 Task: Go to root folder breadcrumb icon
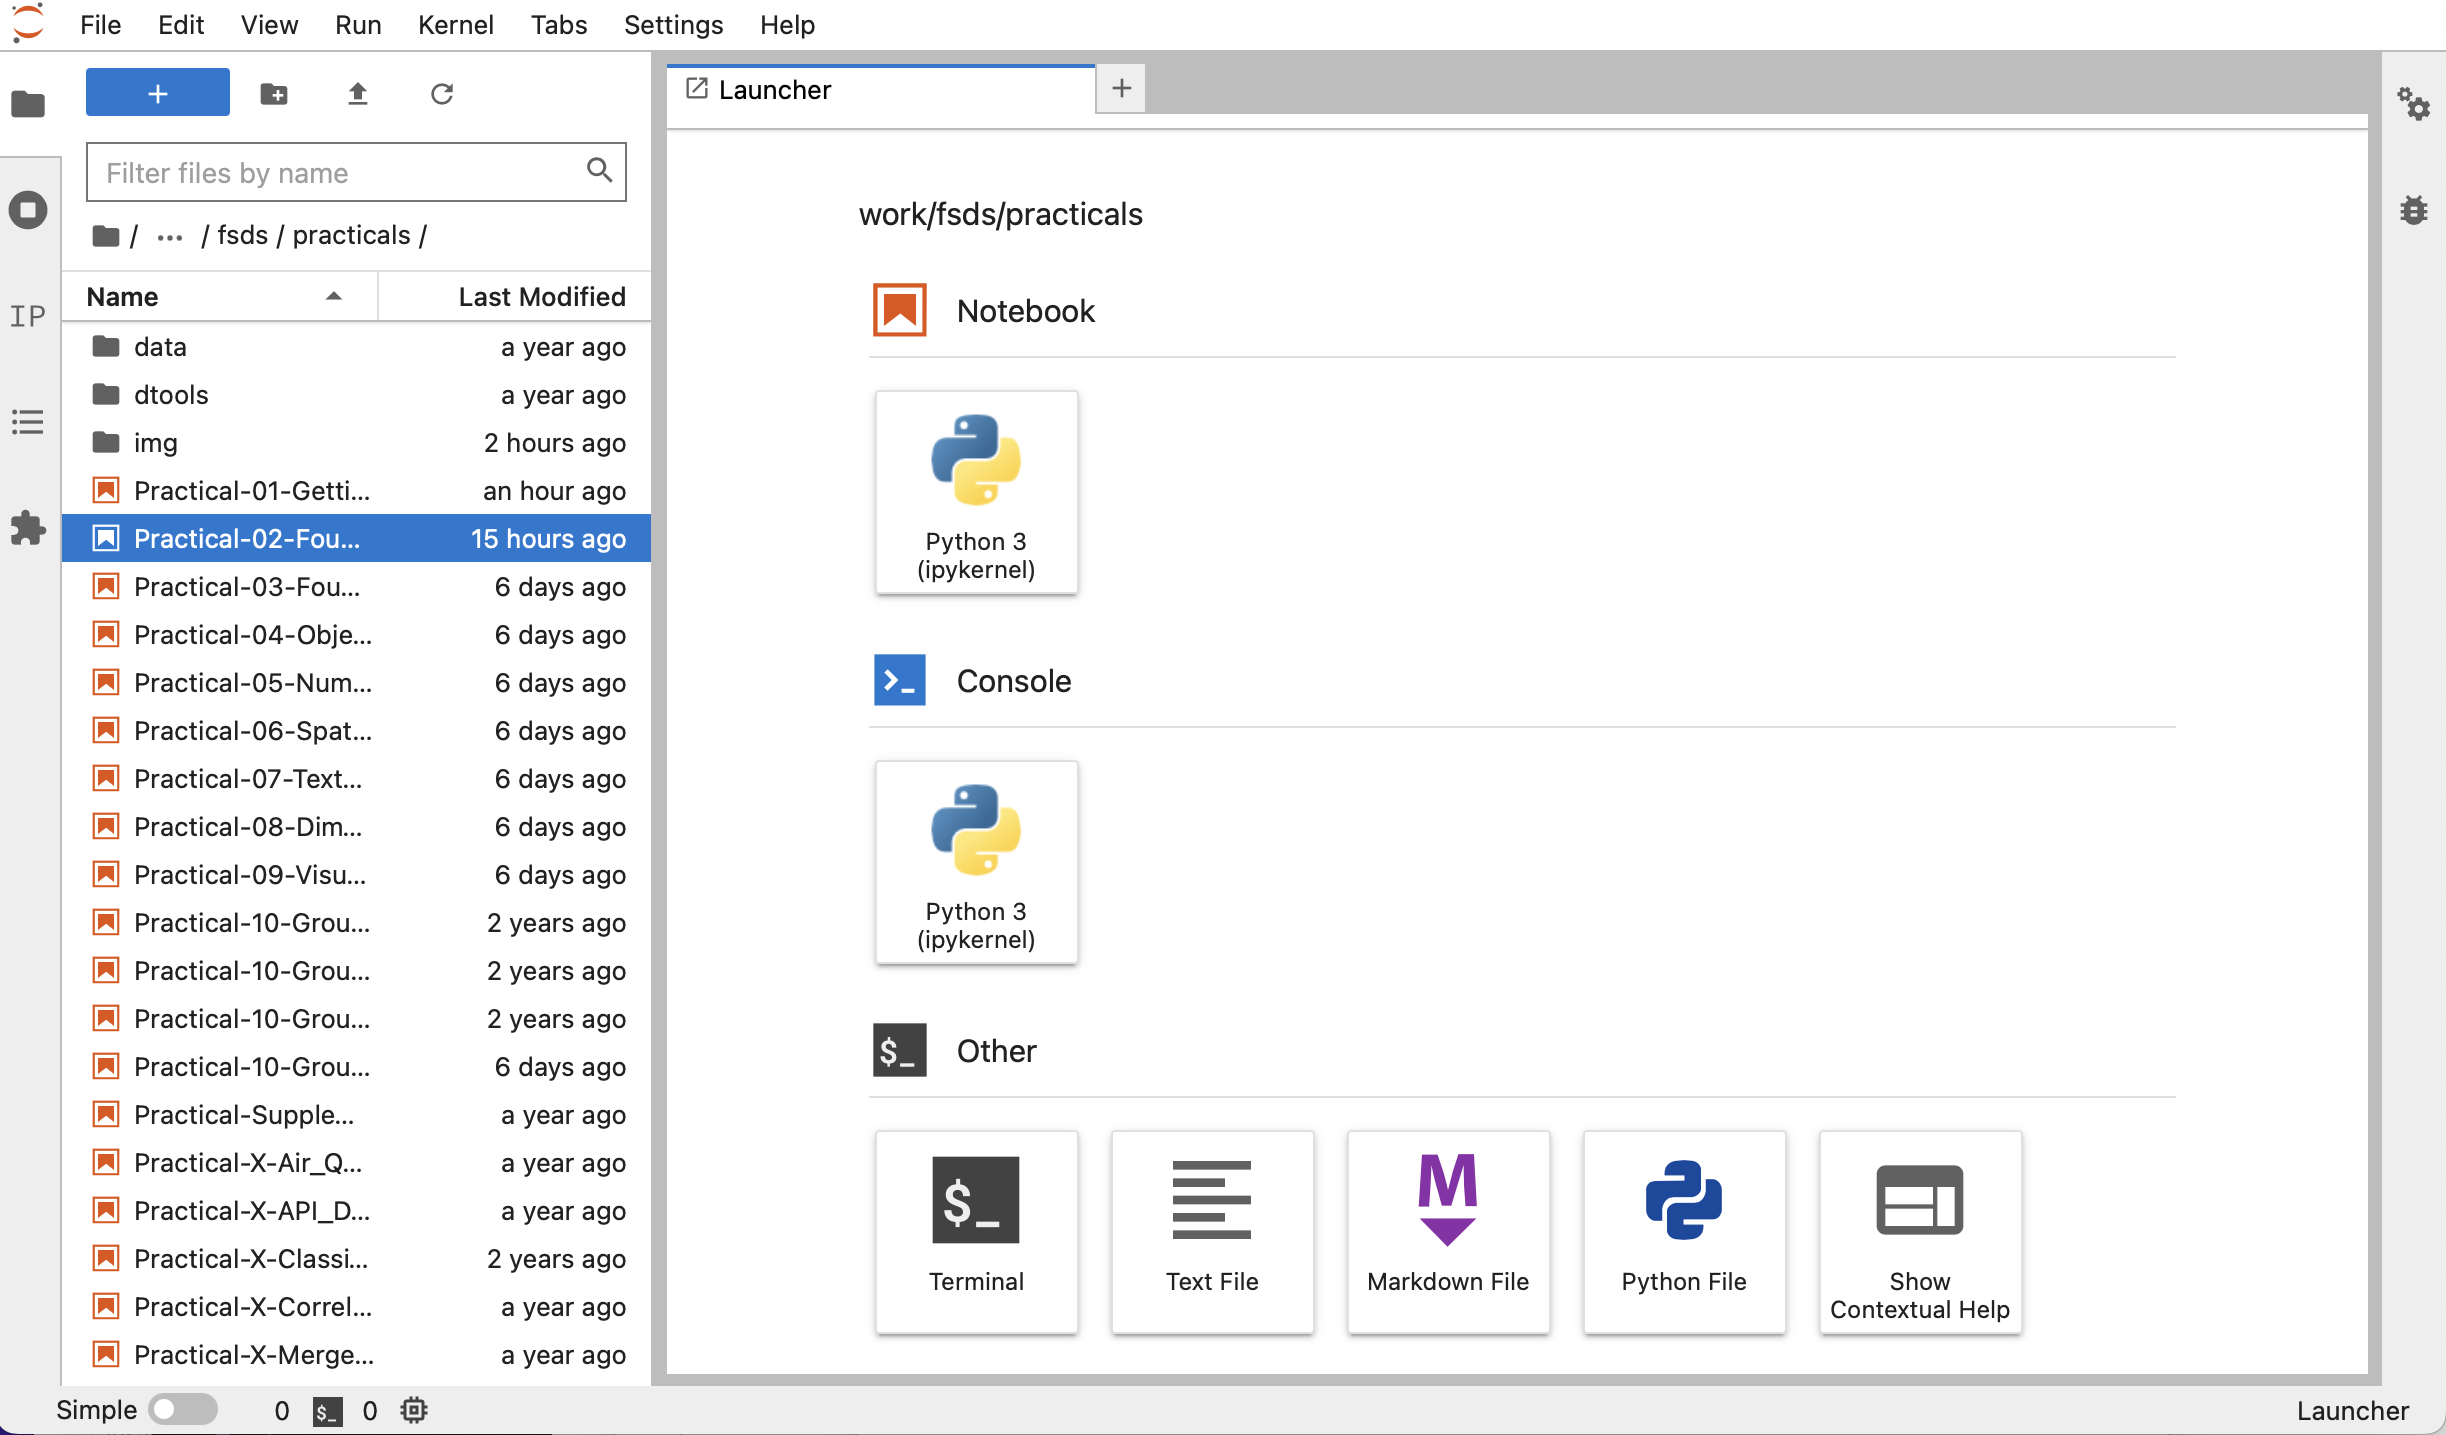click(106, 236)
